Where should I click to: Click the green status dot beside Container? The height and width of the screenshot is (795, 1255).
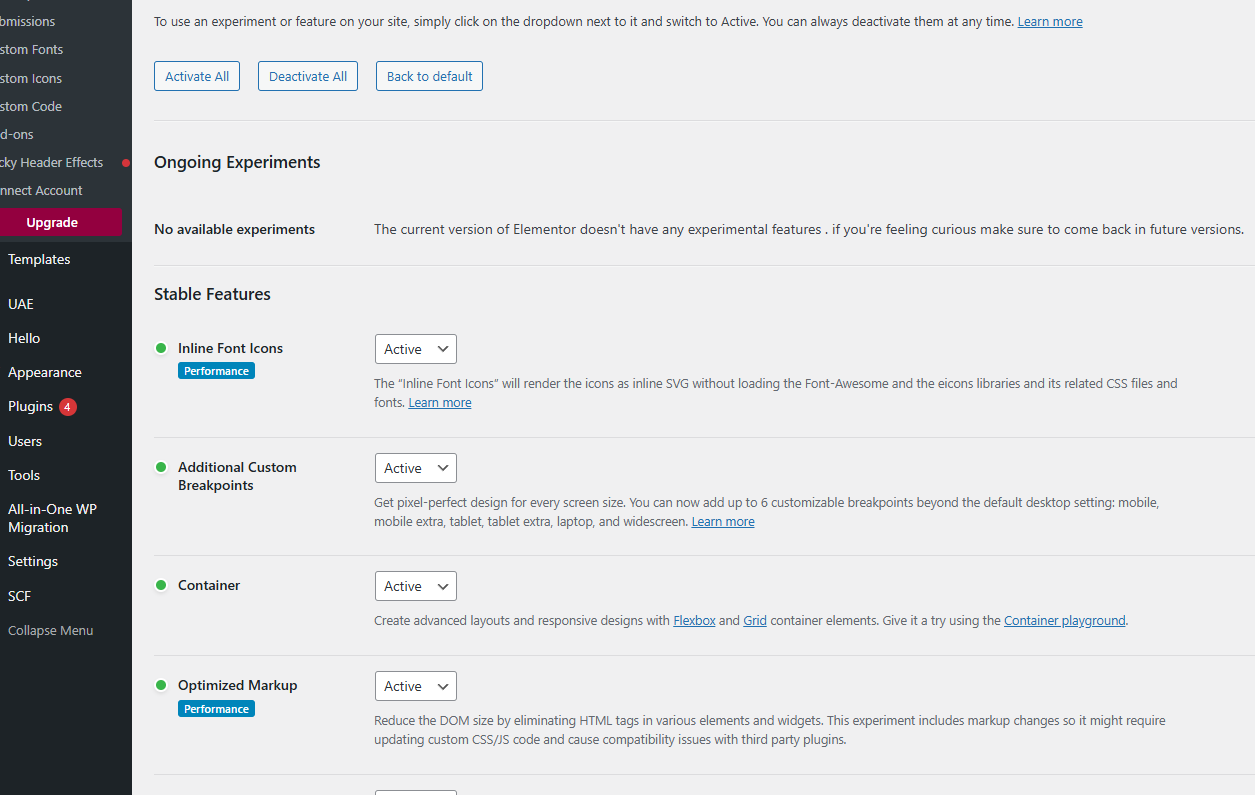(161, 585)
